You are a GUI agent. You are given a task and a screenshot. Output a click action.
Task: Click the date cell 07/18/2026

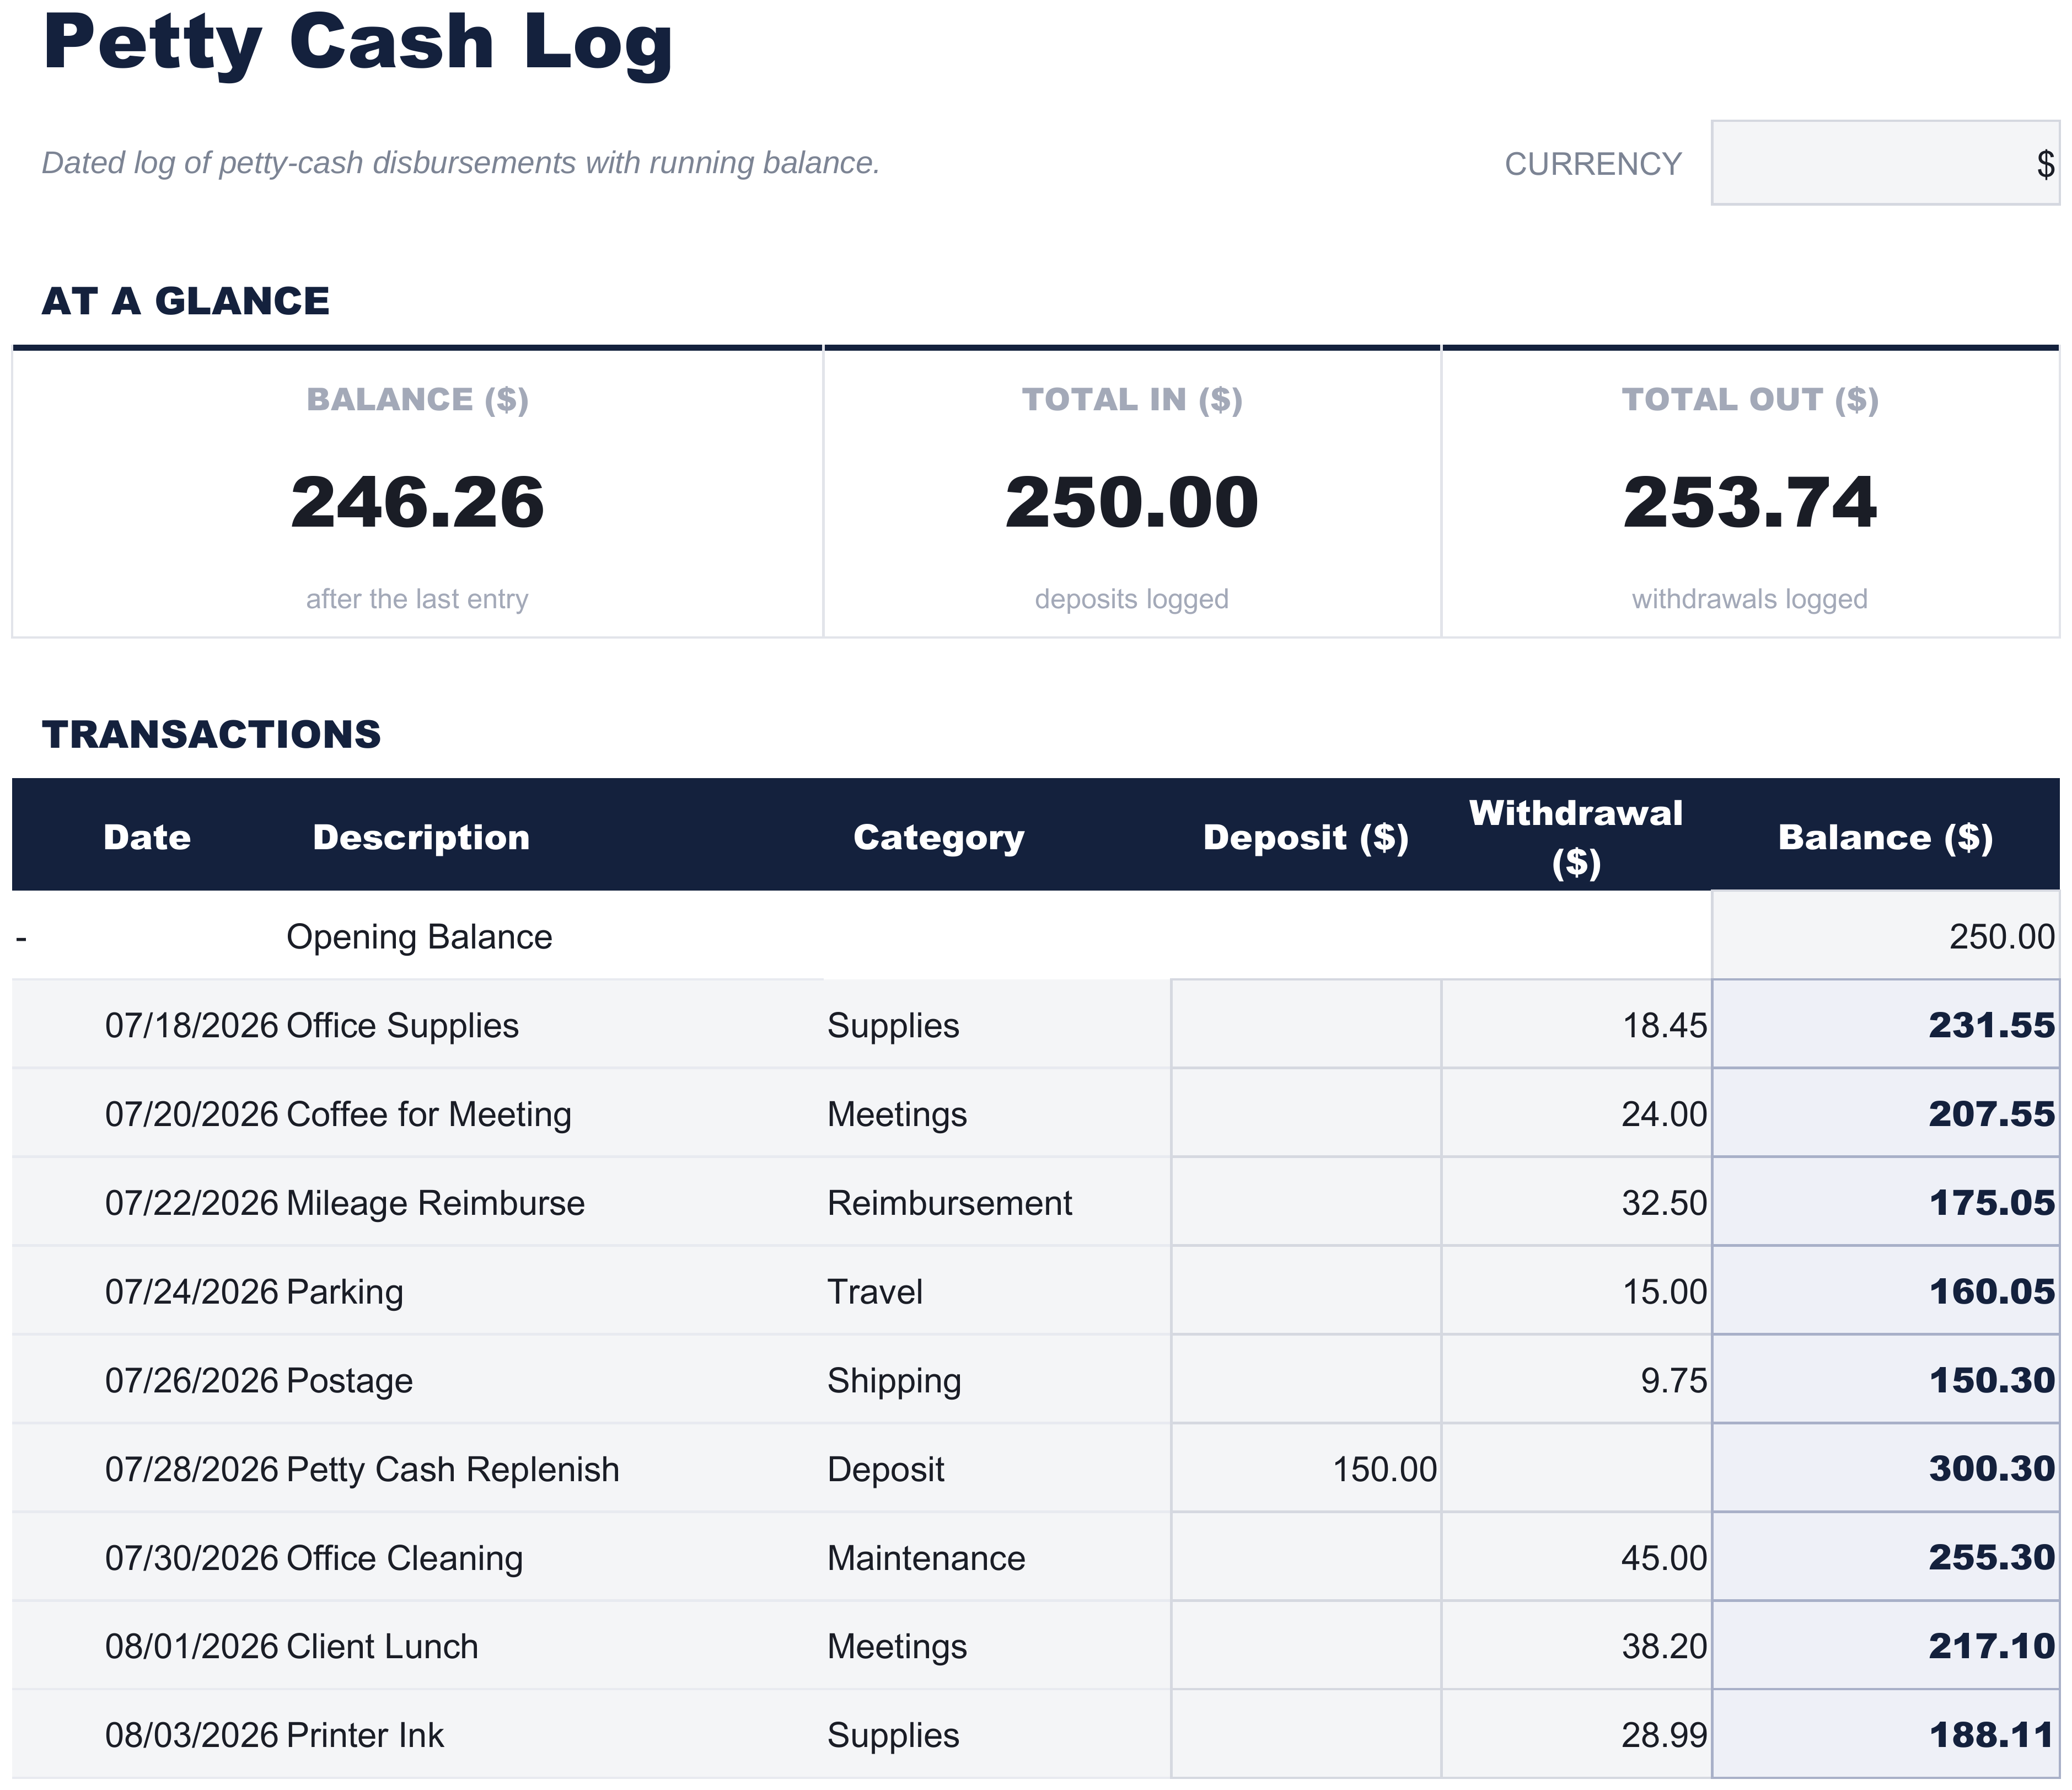[x=147, y=1025]
